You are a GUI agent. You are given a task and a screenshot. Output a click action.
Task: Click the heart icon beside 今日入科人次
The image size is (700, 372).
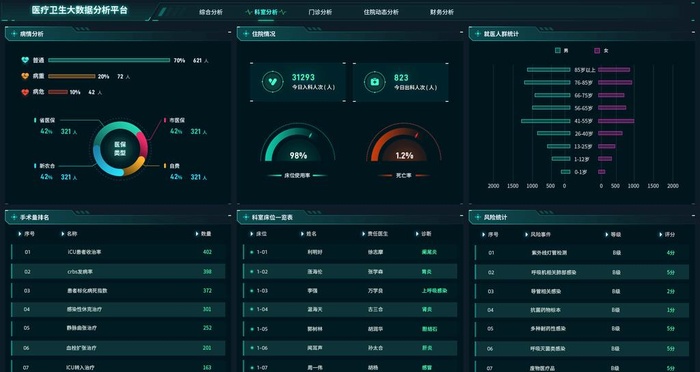tap(273, 82)
